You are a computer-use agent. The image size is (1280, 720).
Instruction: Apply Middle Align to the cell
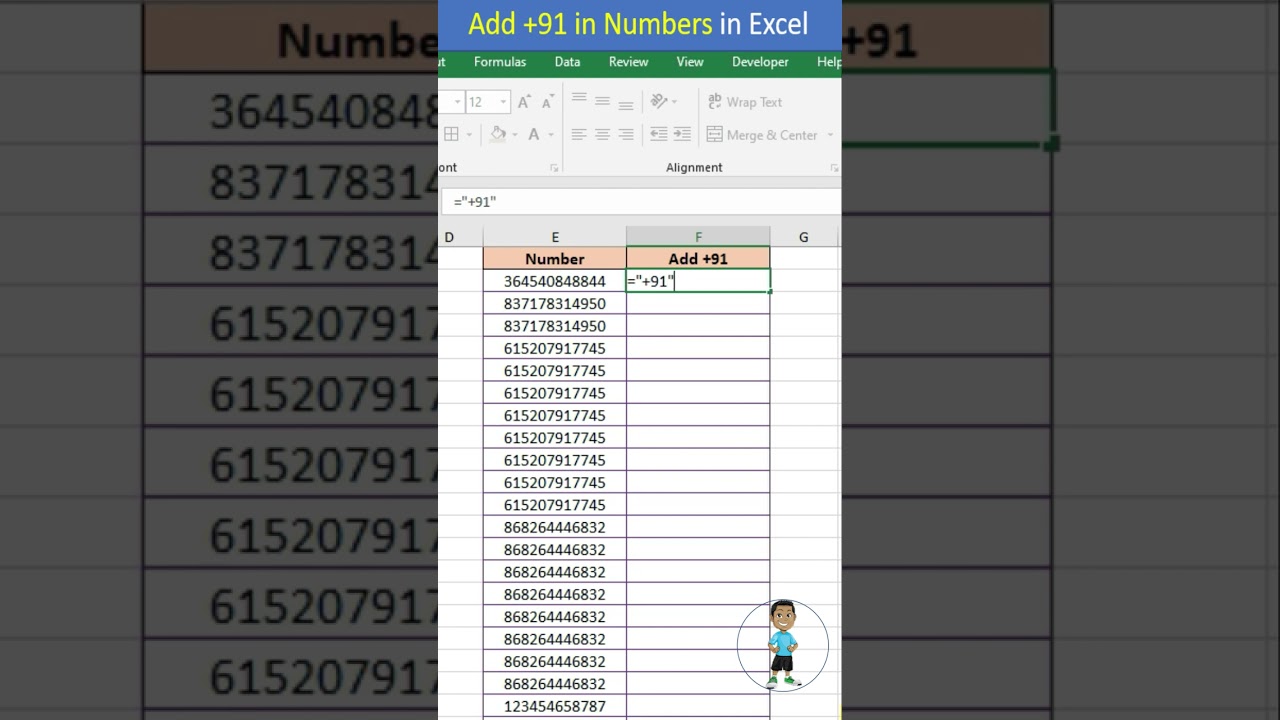point(602,101)
